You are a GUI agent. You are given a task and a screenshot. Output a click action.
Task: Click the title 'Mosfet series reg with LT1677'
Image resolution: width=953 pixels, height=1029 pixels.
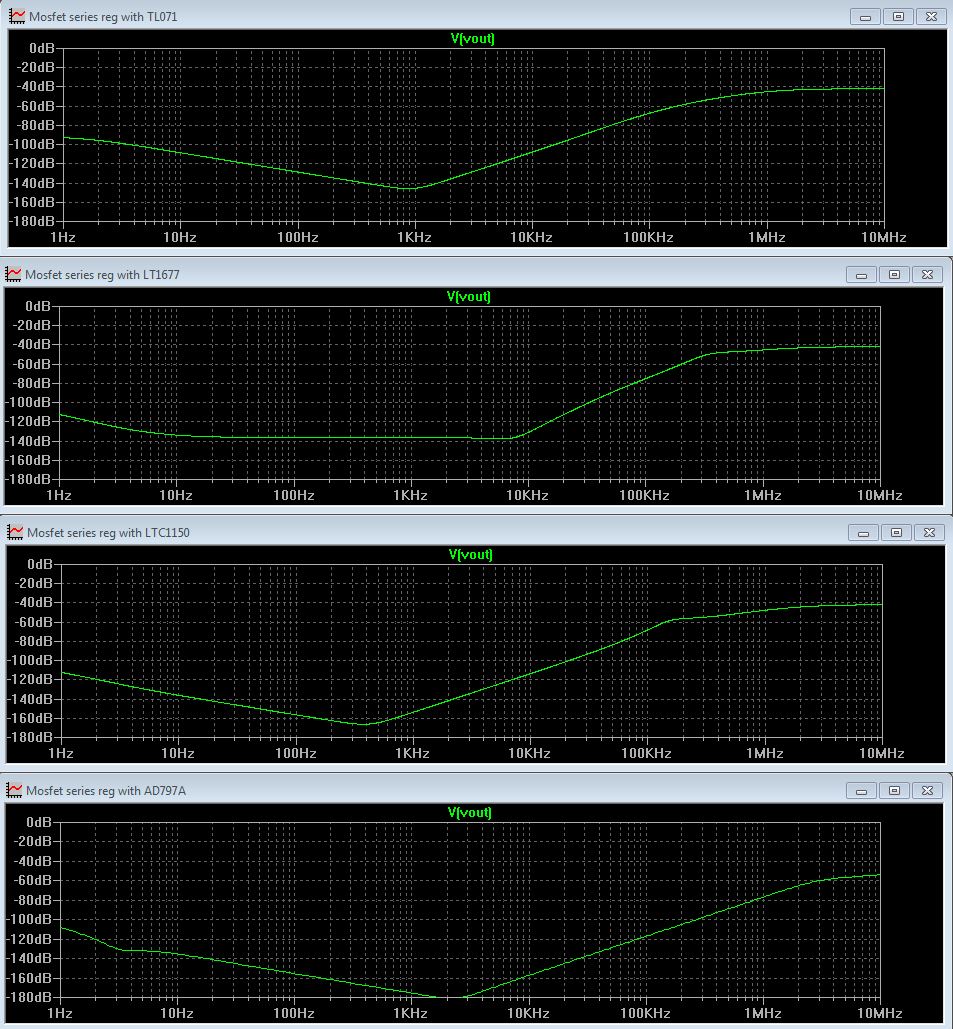102,275
